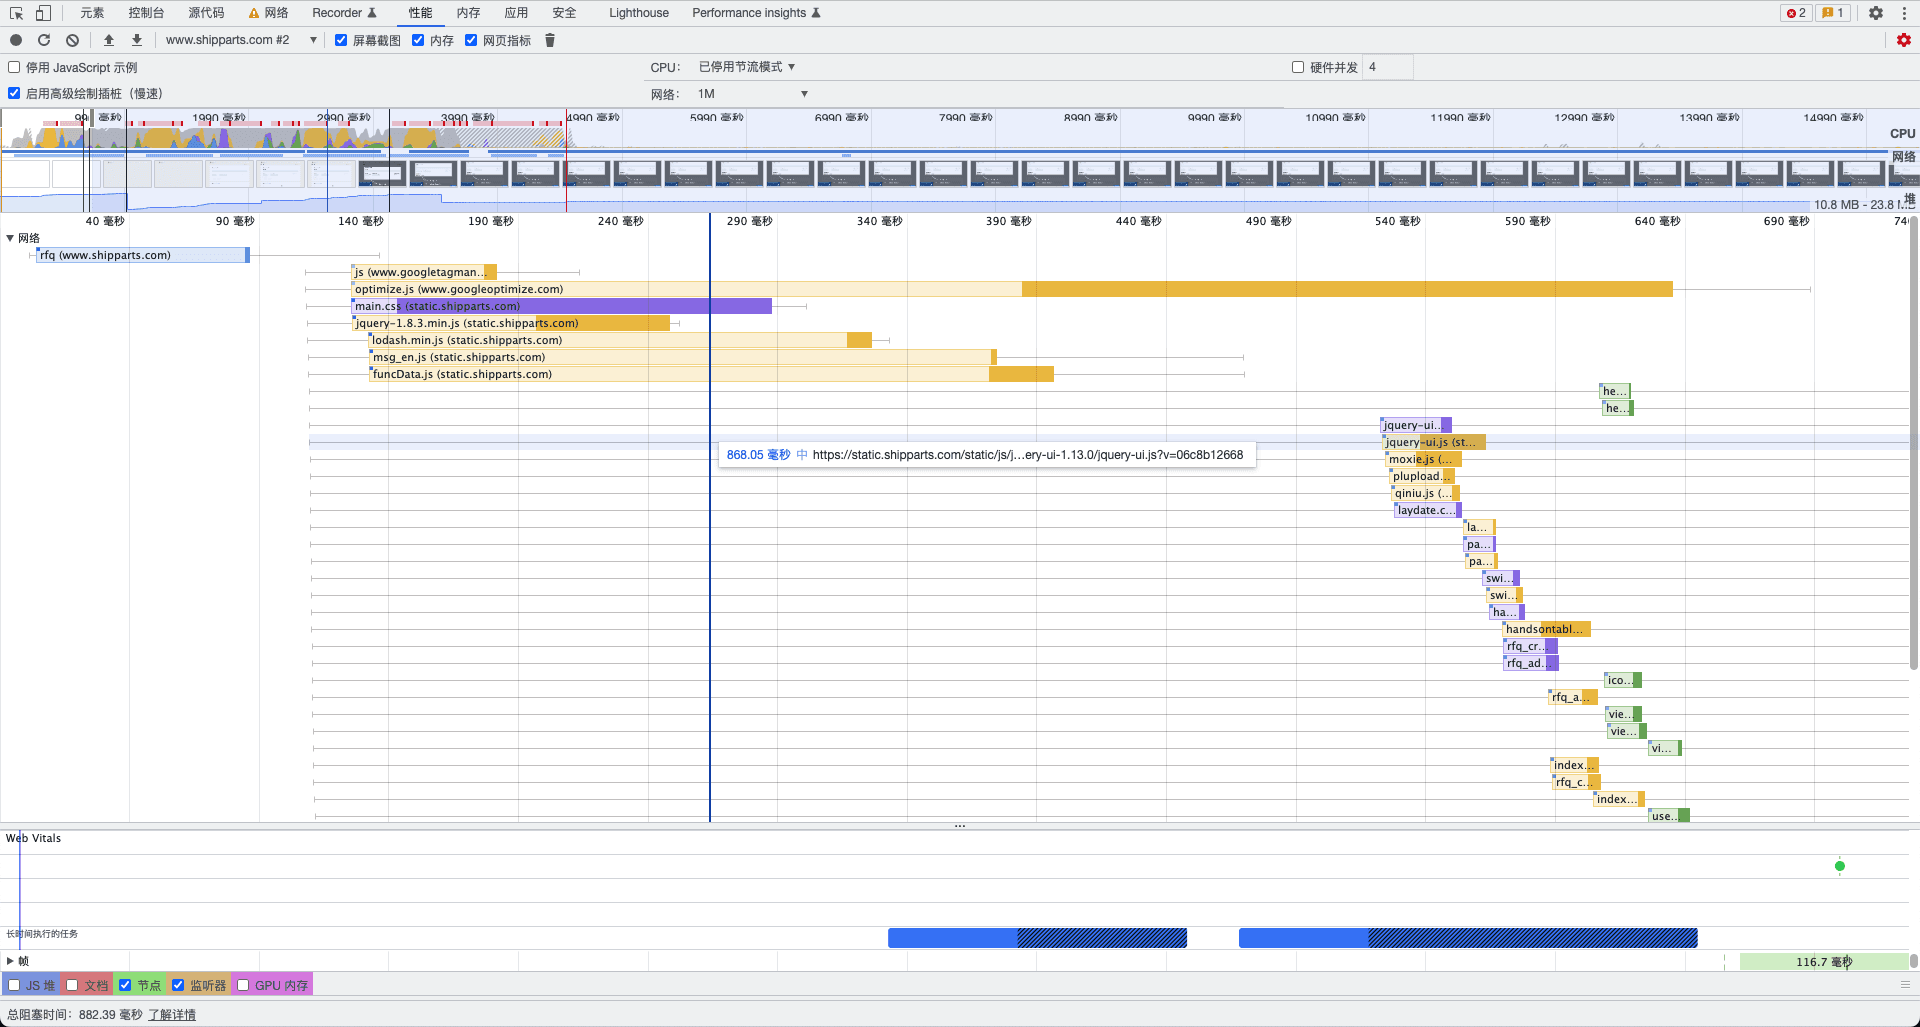Click the 了解详情 link

[172, 1014]
